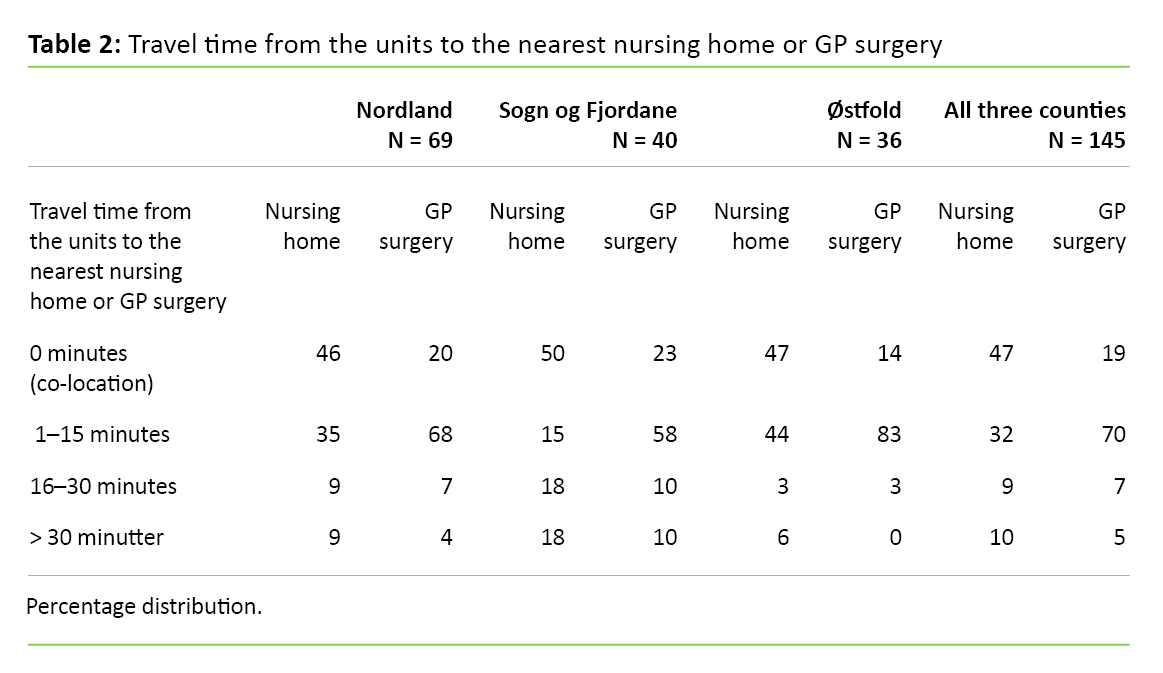Select the cell with value 68

tap(440, 434)
